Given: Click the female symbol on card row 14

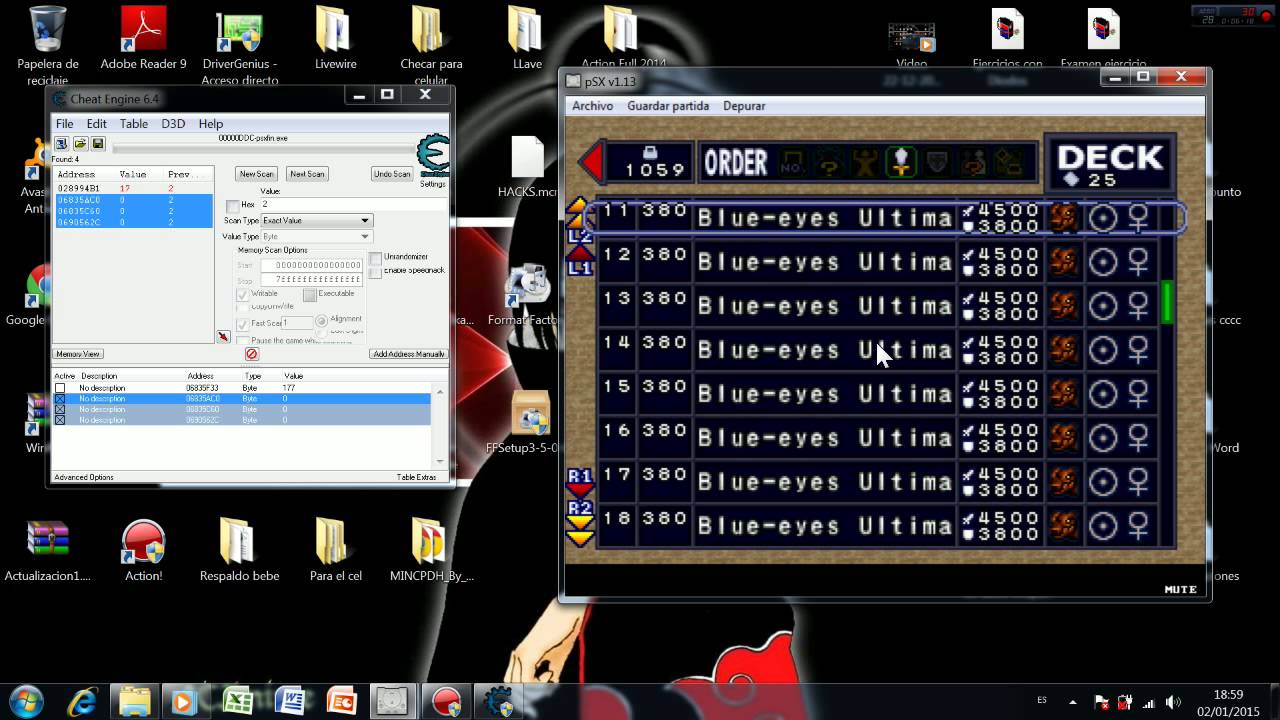Looking at the screenshot, I should [x=1138, y=350].
